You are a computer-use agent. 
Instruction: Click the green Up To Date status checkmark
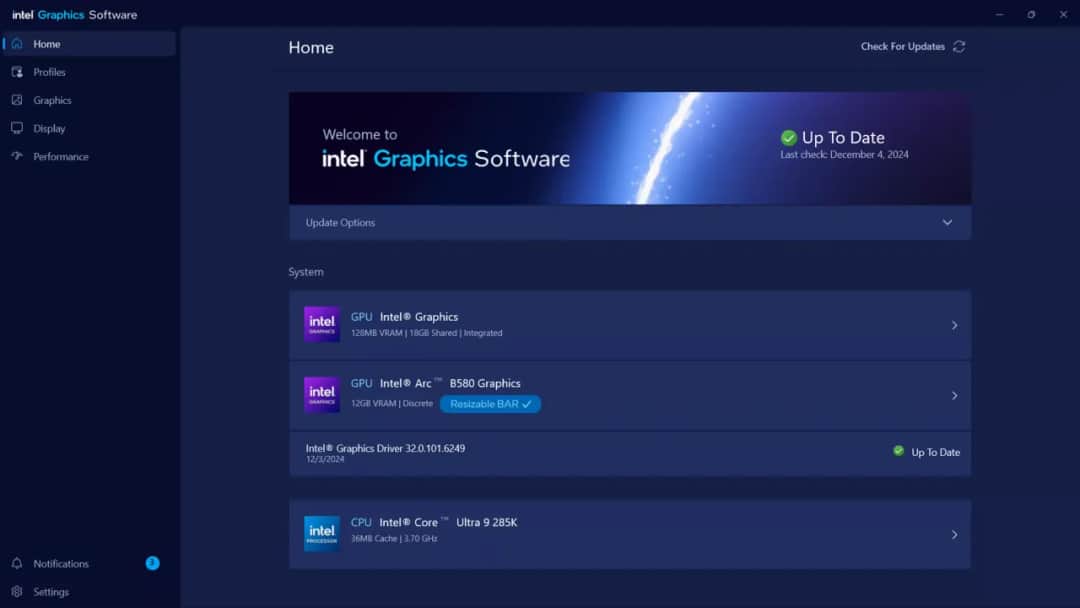(x=789, y=137)
